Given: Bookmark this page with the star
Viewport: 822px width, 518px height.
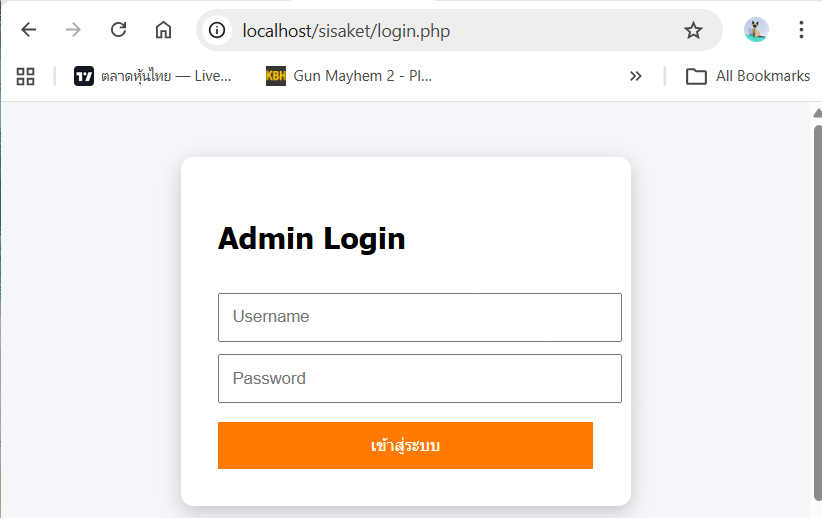Looking at the screenshot, I should tap(693, 30).
